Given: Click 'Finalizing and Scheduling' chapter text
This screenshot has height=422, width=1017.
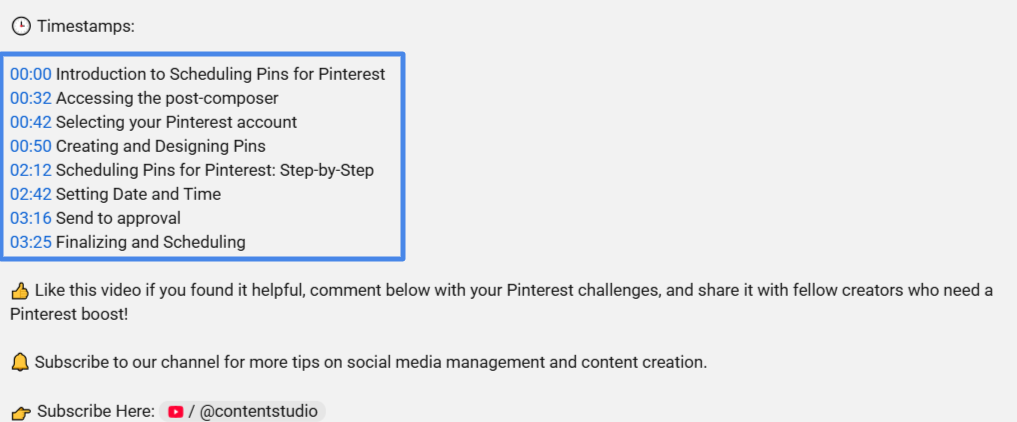Looking at the screenshot, I should pos(150,242).
